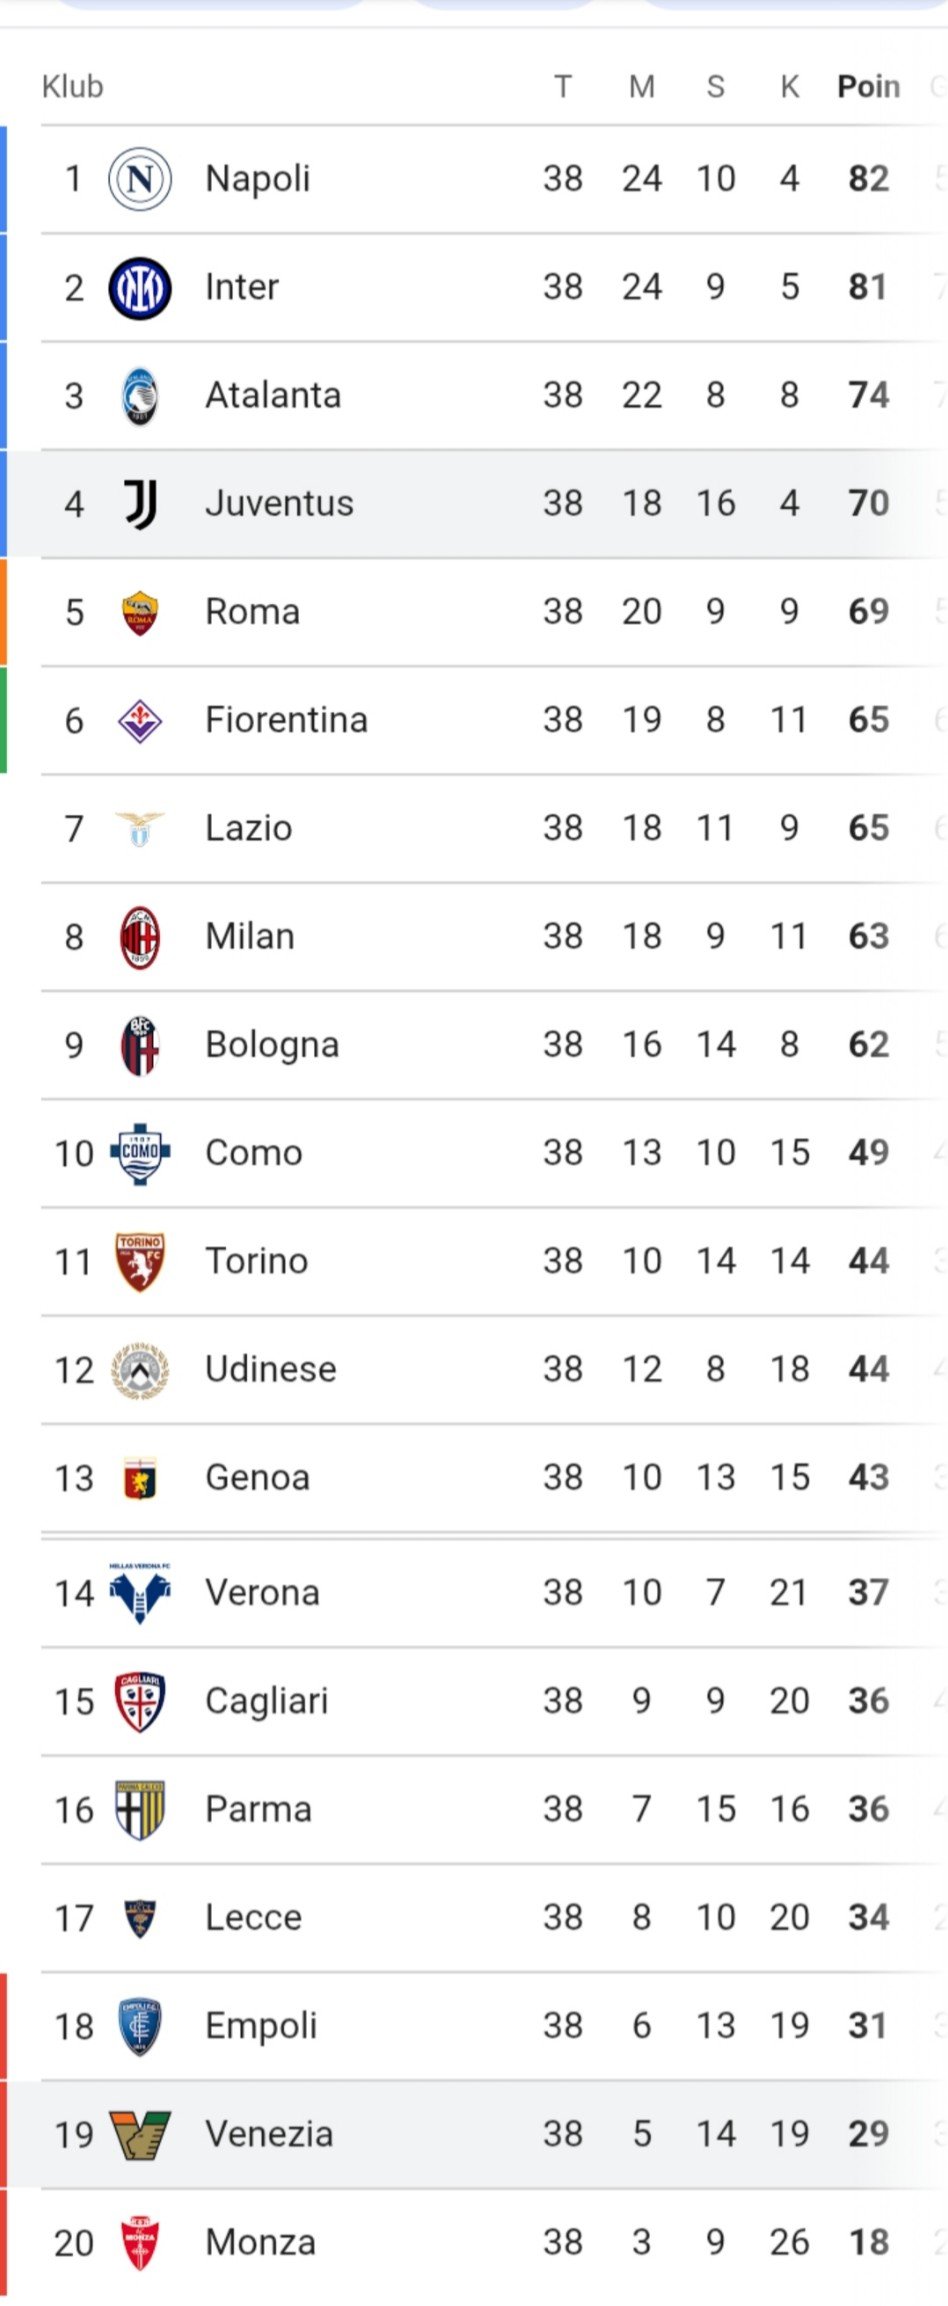Screen dimensions: 948x2306
Task: Click the Atalanta club crest
Action: [x=140, y=396]
